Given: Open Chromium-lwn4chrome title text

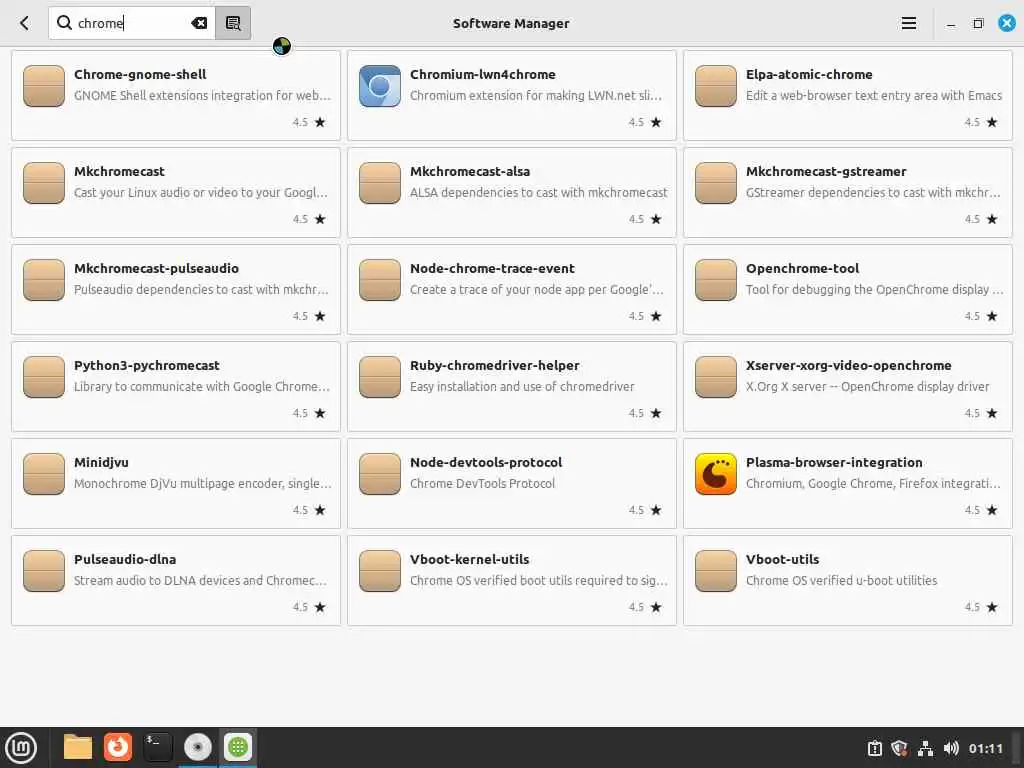Looking at the screenshot, I should [483, 74].
